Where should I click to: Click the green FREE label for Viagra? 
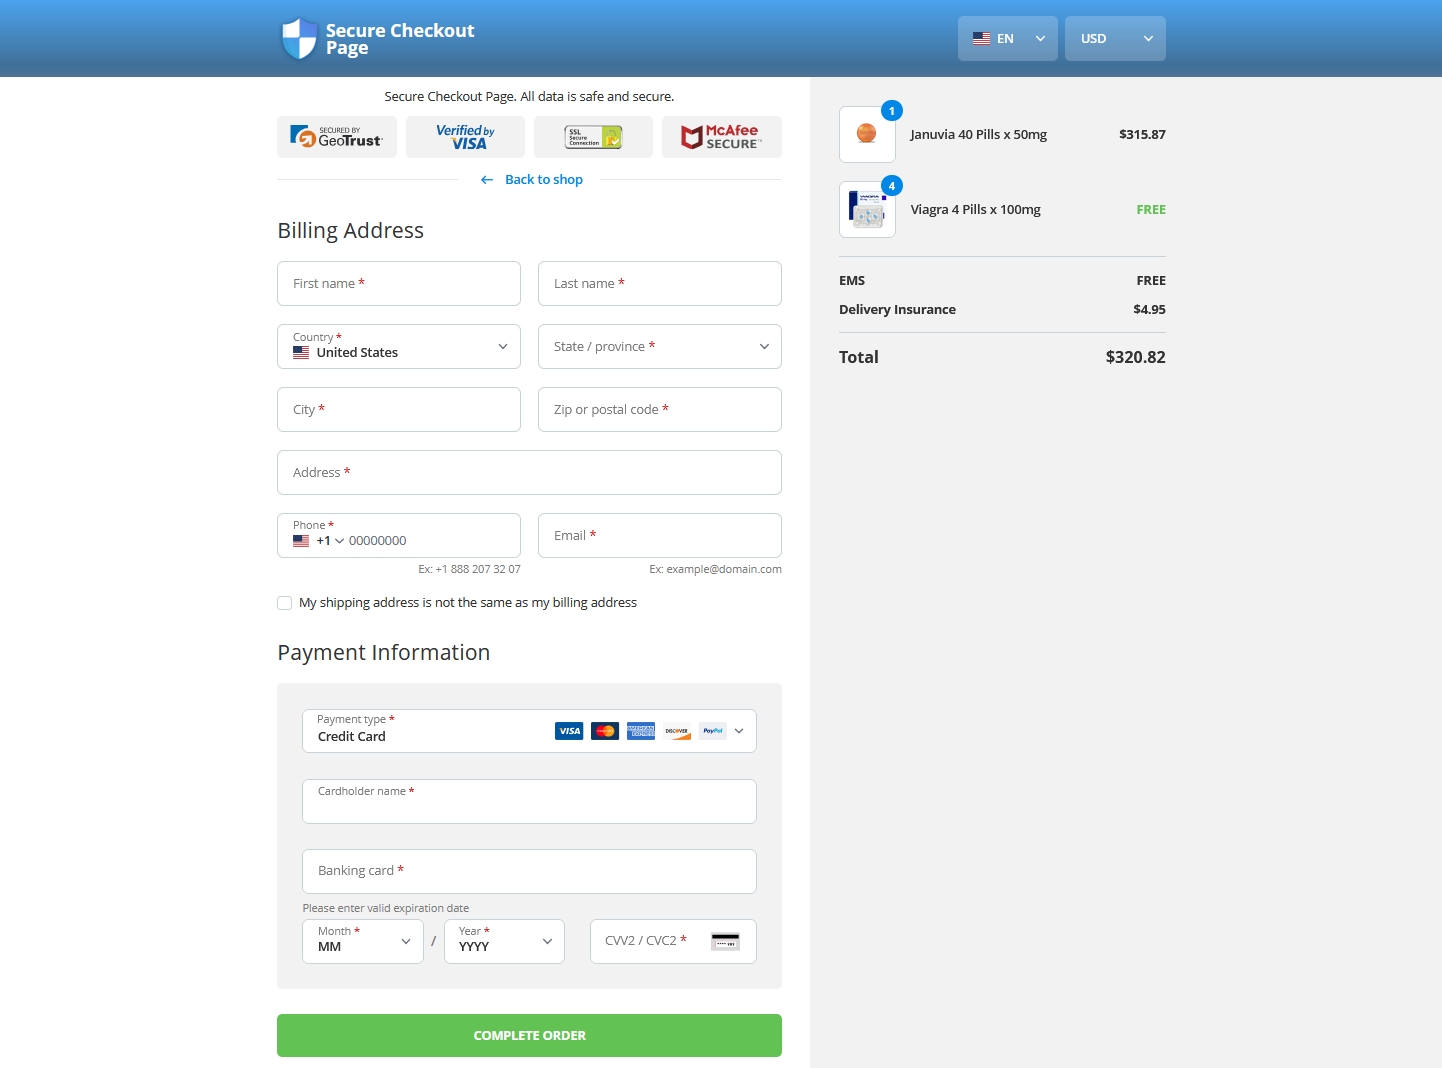click(x=1151, y=209)
